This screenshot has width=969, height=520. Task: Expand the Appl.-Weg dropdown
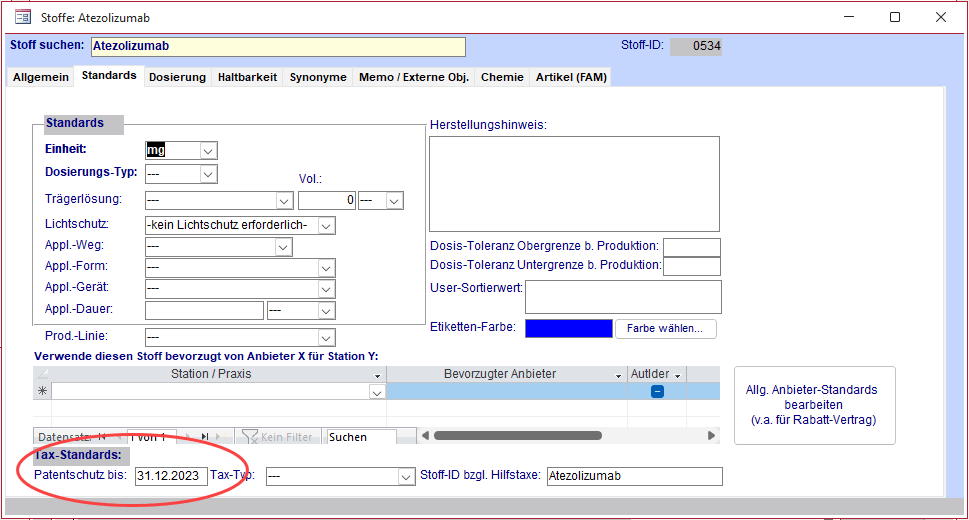(x=283, y=247)
